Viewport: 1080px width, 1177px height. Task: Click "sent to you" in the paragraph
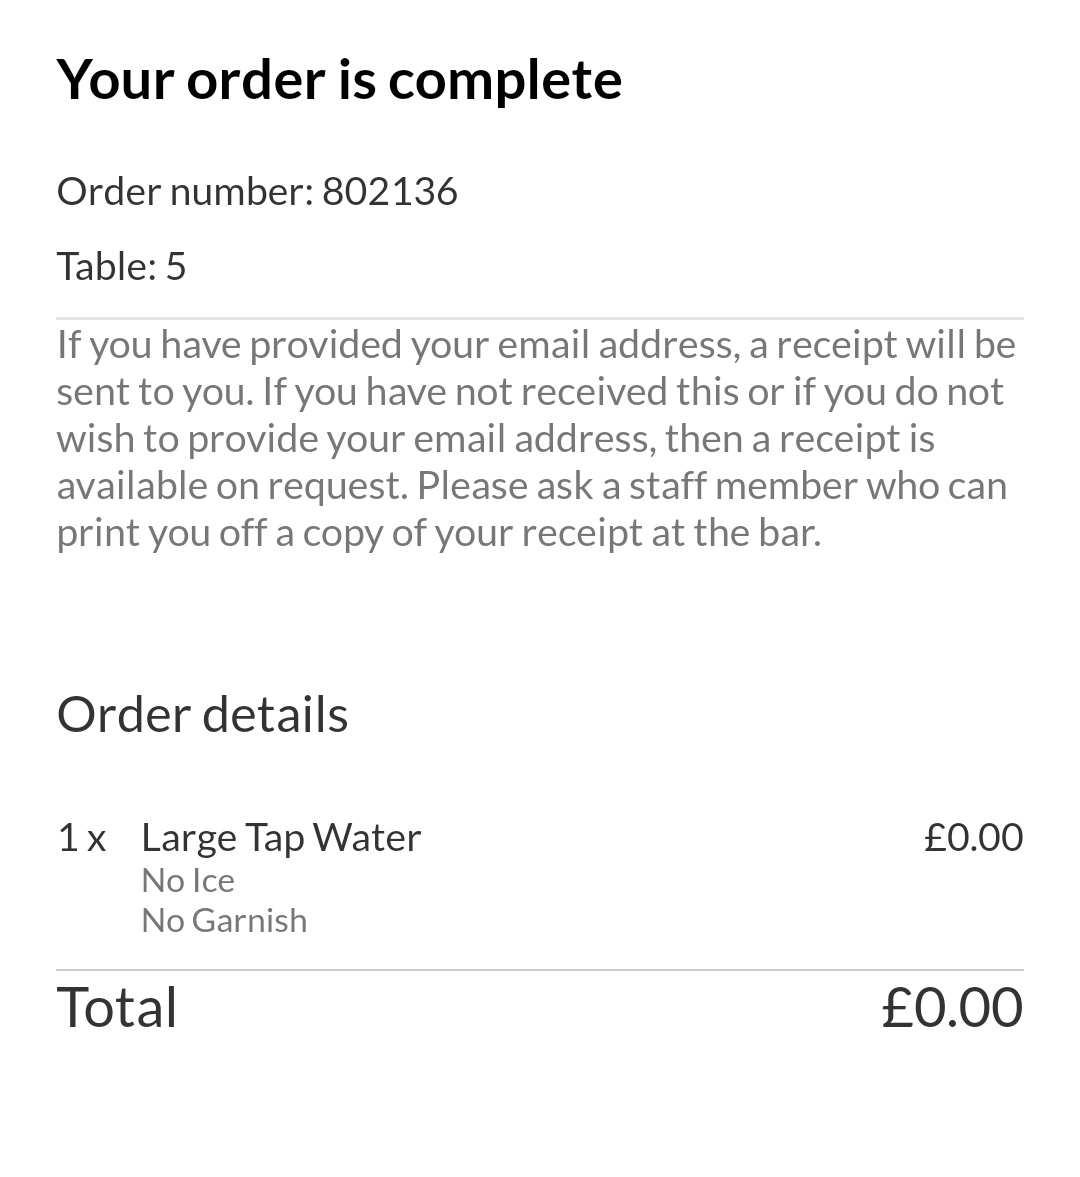click(x=154, y=391)
